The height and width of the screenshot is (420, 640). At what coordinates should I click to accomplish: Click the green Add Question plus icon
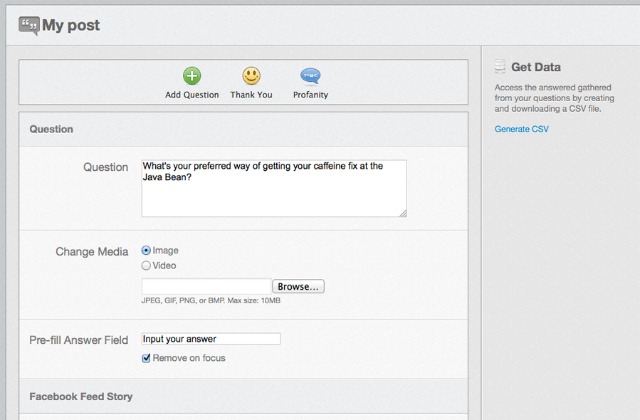[192, 76]
